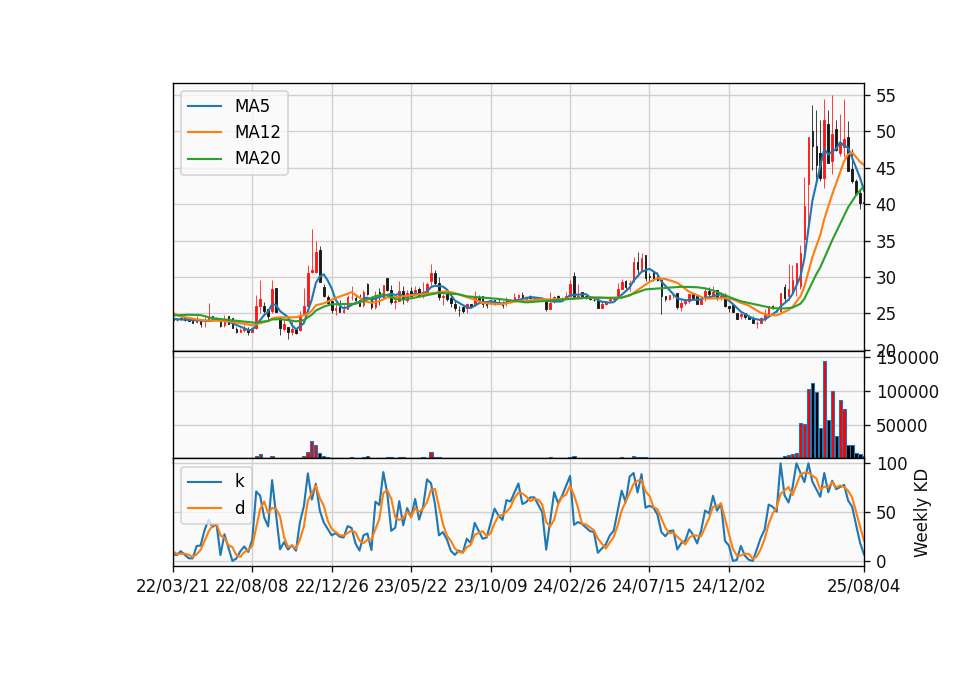Click the volume axis value 50000
Screen dimensions: 960x690
[902, 426]
